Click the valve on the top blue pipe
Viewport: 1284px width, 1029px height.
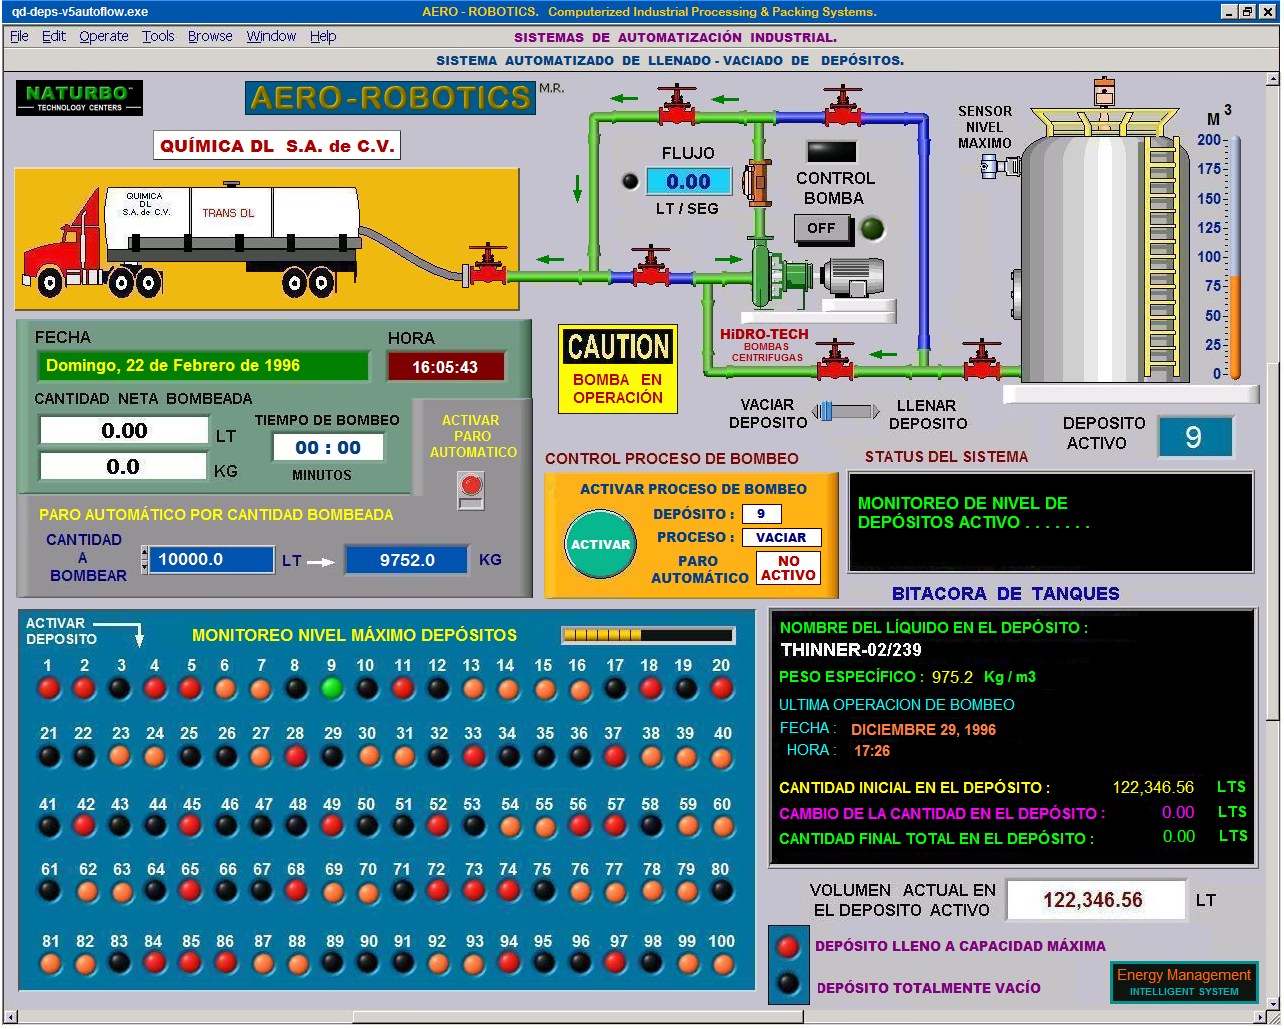843,104
